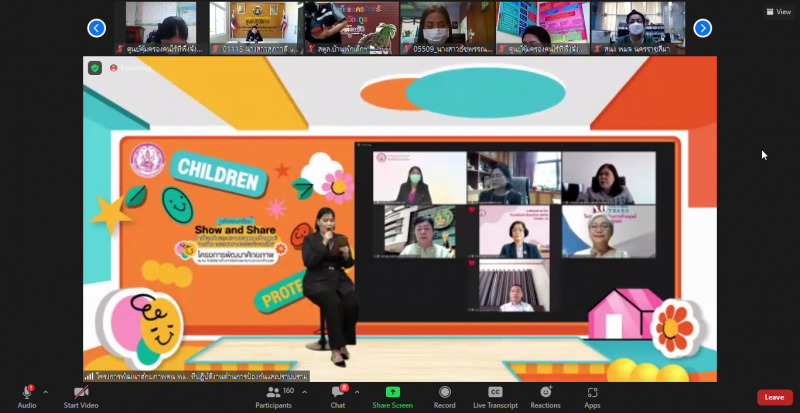Turn on the camera with Start Video
800x413 pixels.
click(81, 397)
